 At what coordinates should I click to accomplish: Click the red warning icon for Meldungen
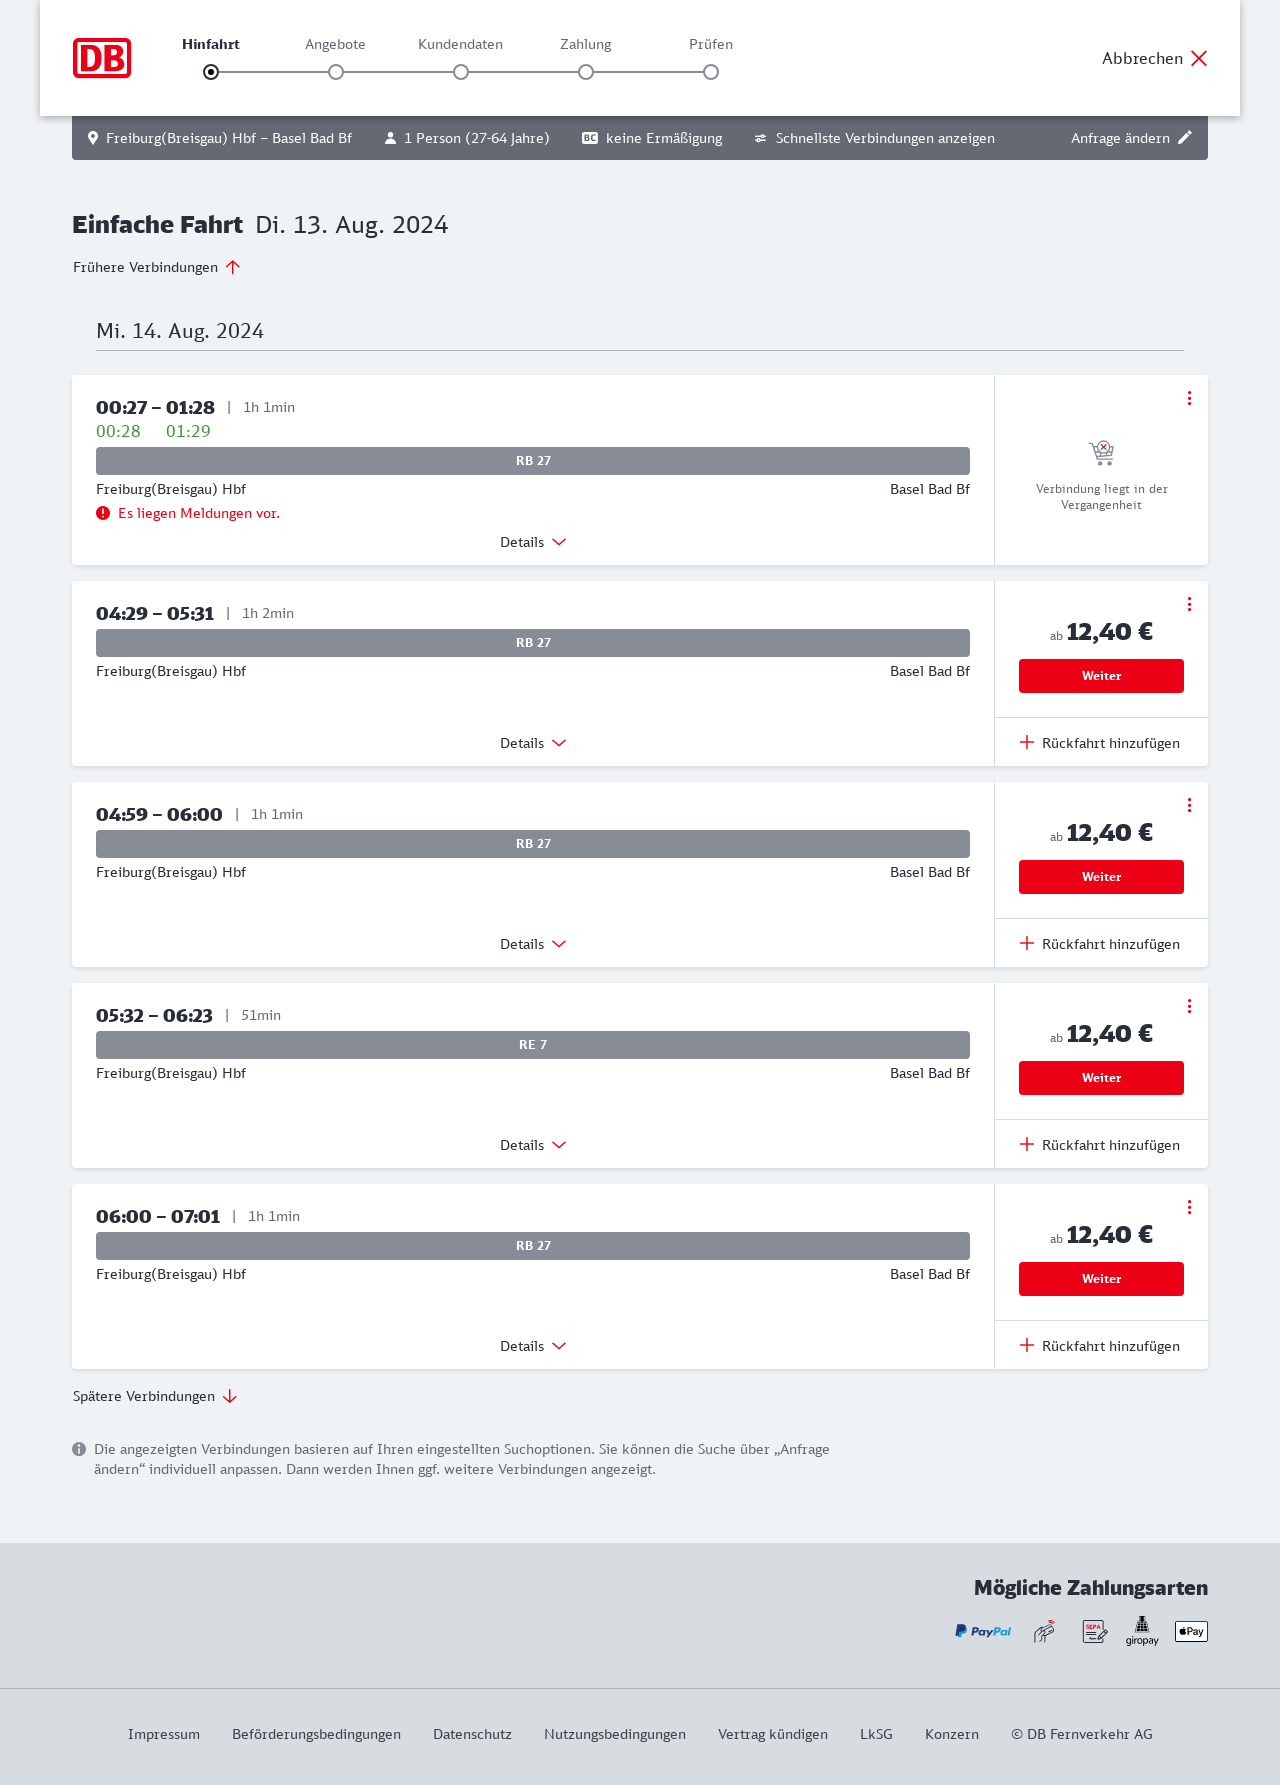click(x=103, y=513)
